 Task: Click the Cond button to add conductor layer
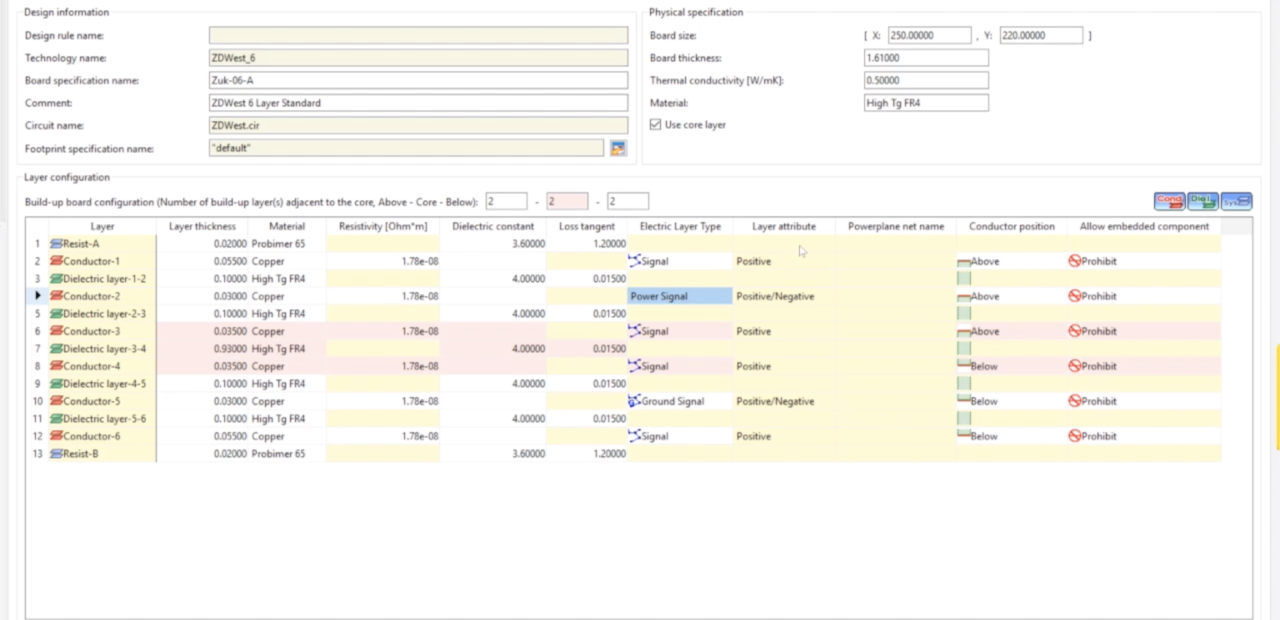pos(1169,201)
